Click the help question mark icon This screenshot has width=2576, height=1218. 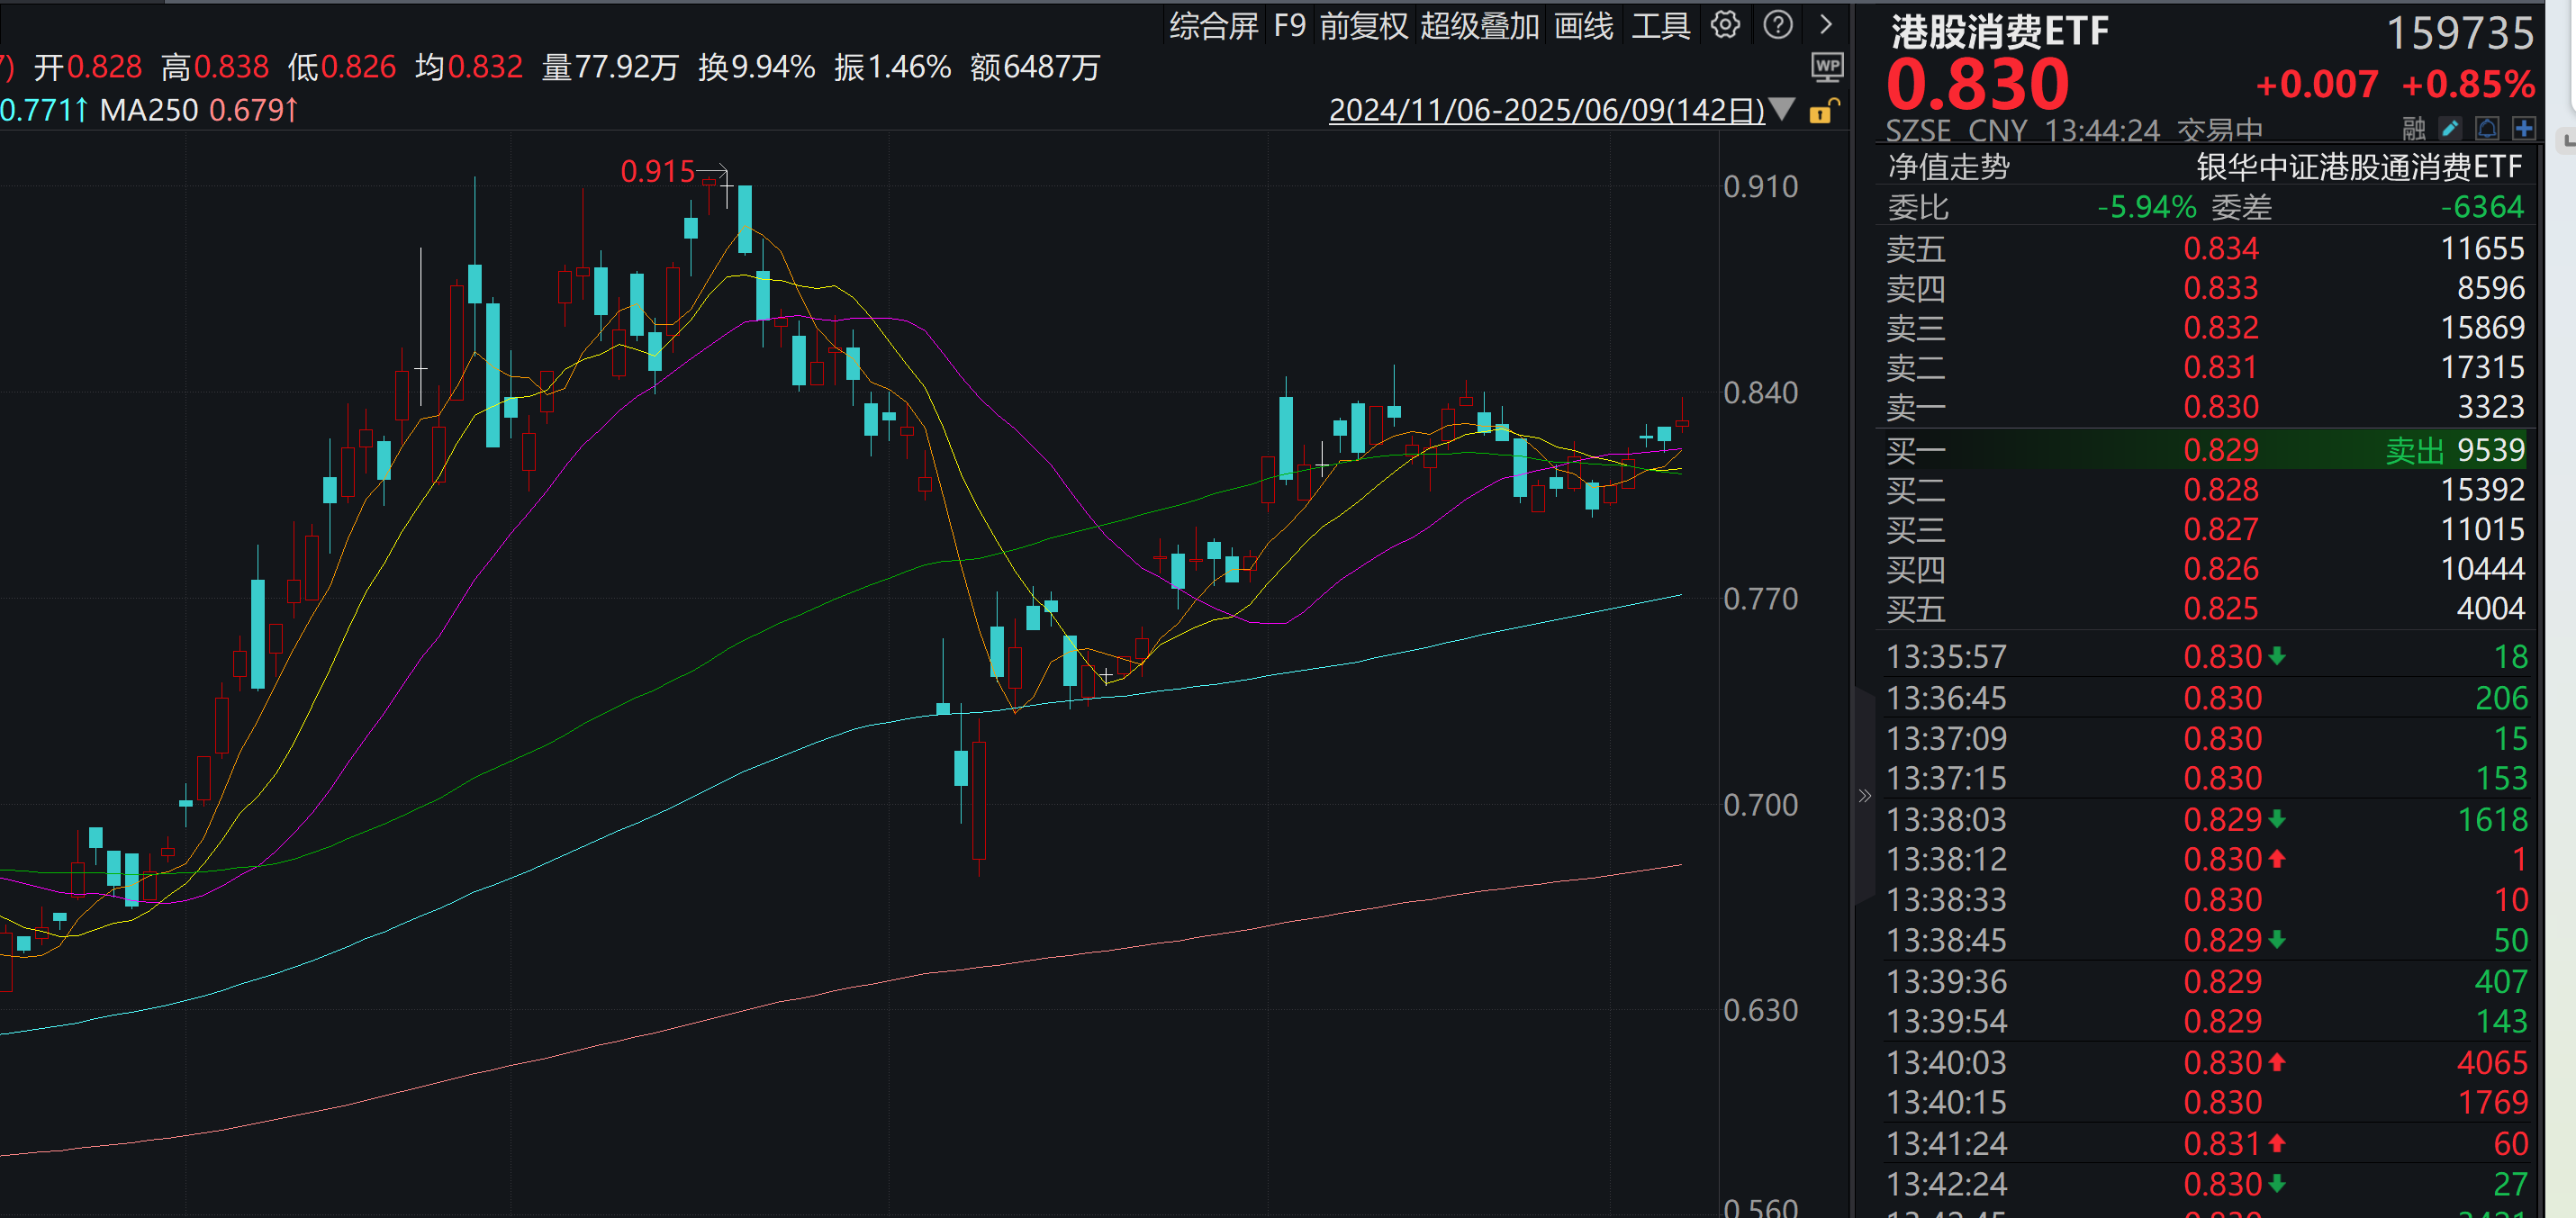point(1777,25)
